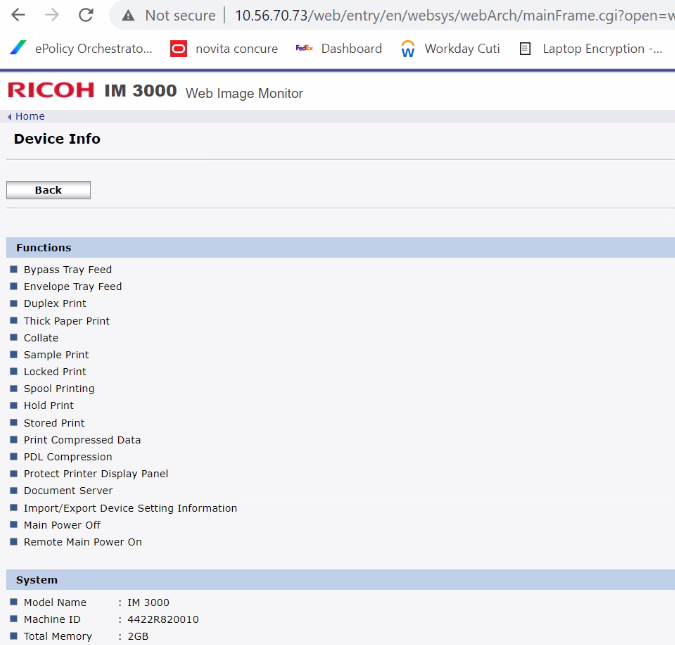Select Import/Export Device Setting Information entry

coord(130,508)
